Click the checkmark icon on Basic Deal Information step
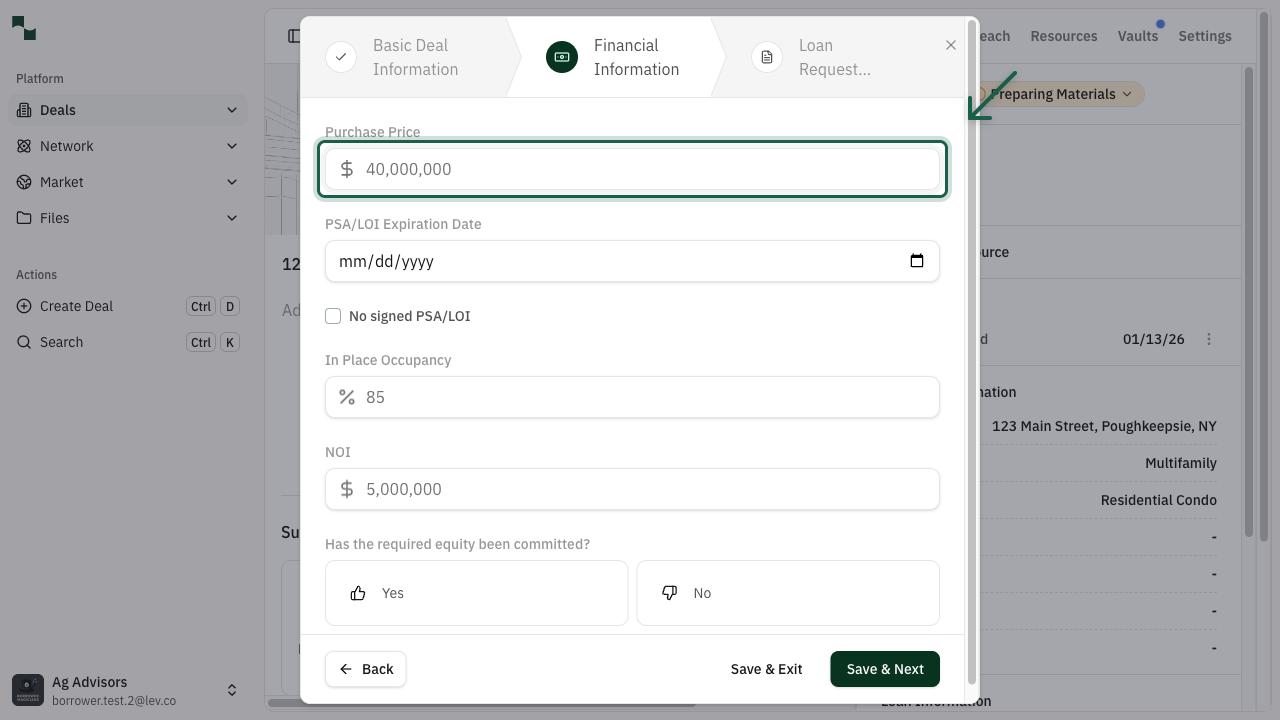Viewport: 1280px width, 720px height. click(x=341, y=57)
